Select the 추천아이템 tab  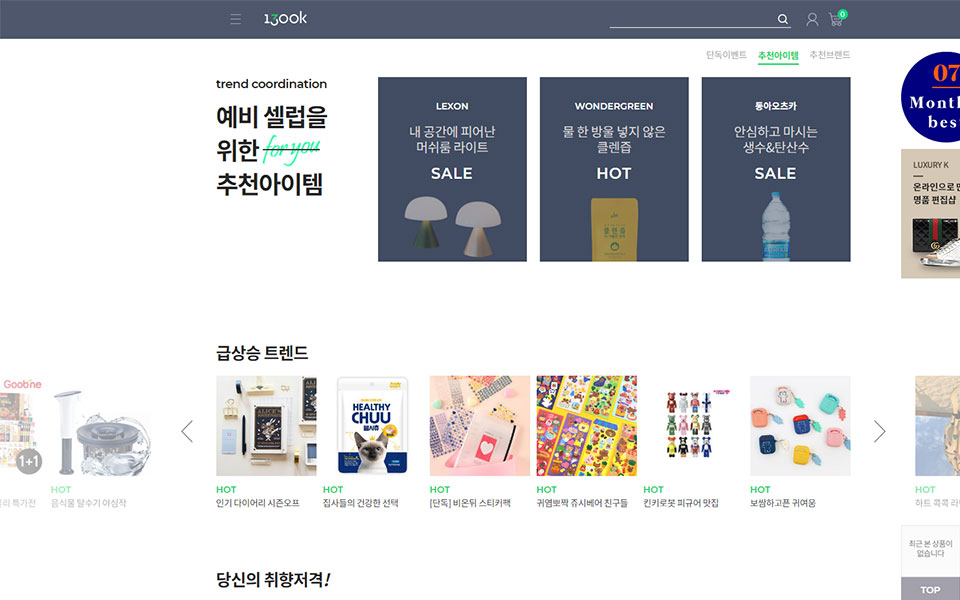[778, 56]
